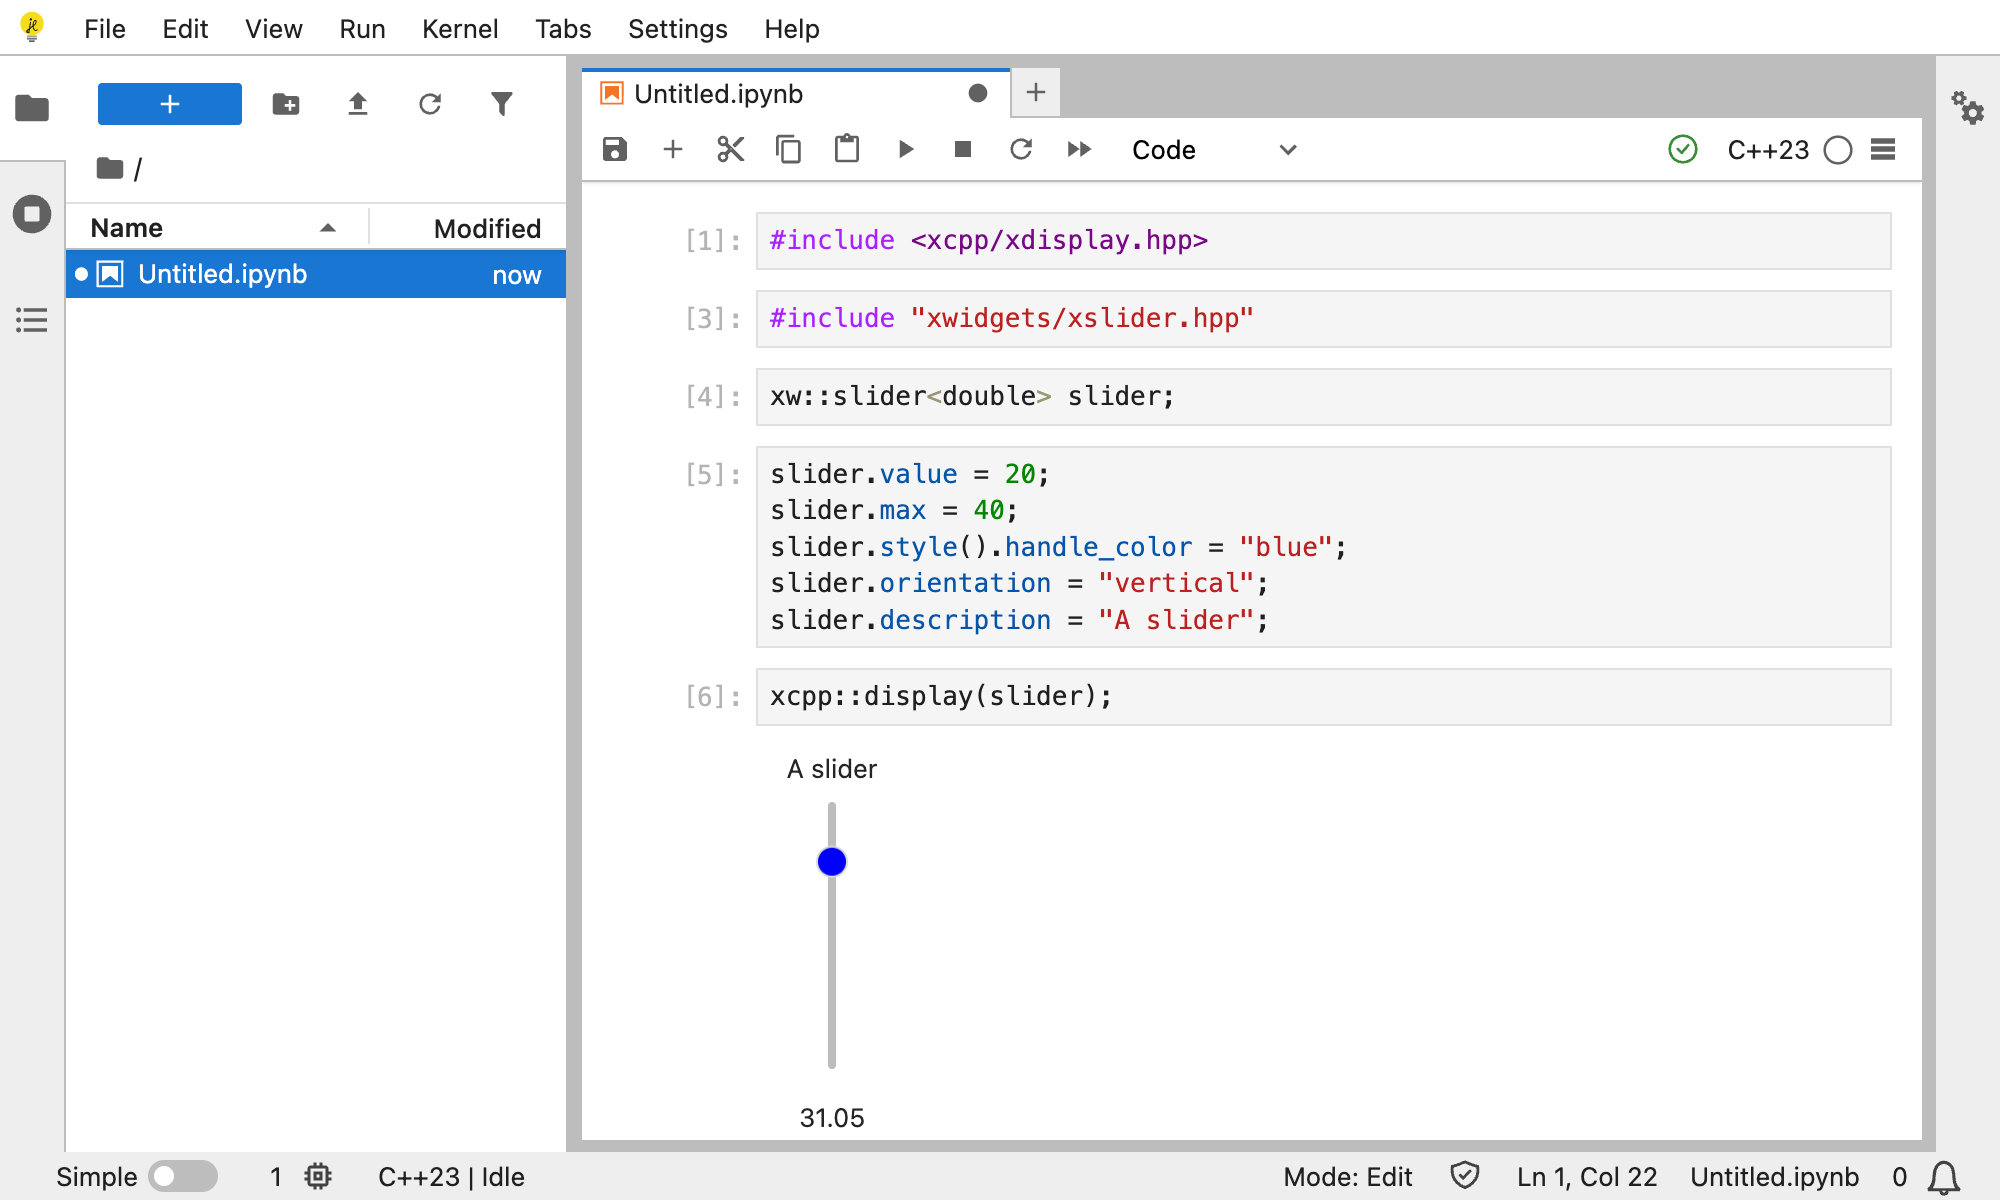Sort files by Name column header
This screenshot has width=2000, height=1200.
(217, 228)
